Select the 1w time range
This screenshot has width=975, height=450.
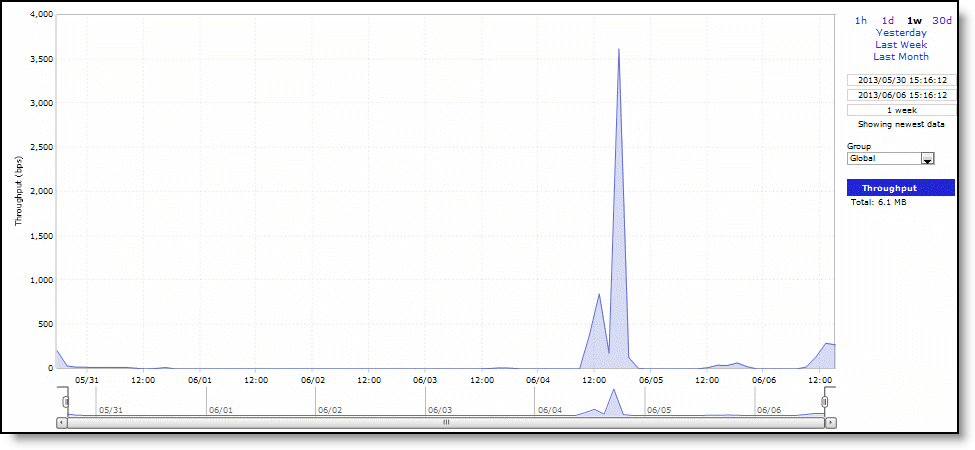point(914,20)
